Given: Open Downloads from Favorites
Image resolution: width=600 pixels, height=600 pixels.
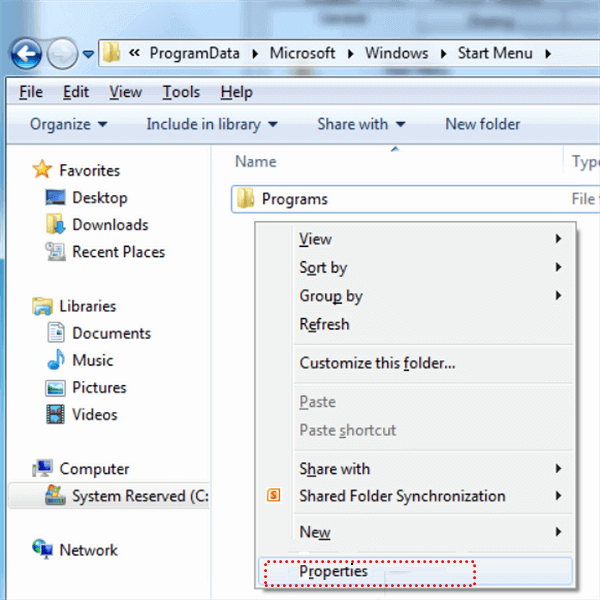Looking at the screenshot, I should click(110, 225).
